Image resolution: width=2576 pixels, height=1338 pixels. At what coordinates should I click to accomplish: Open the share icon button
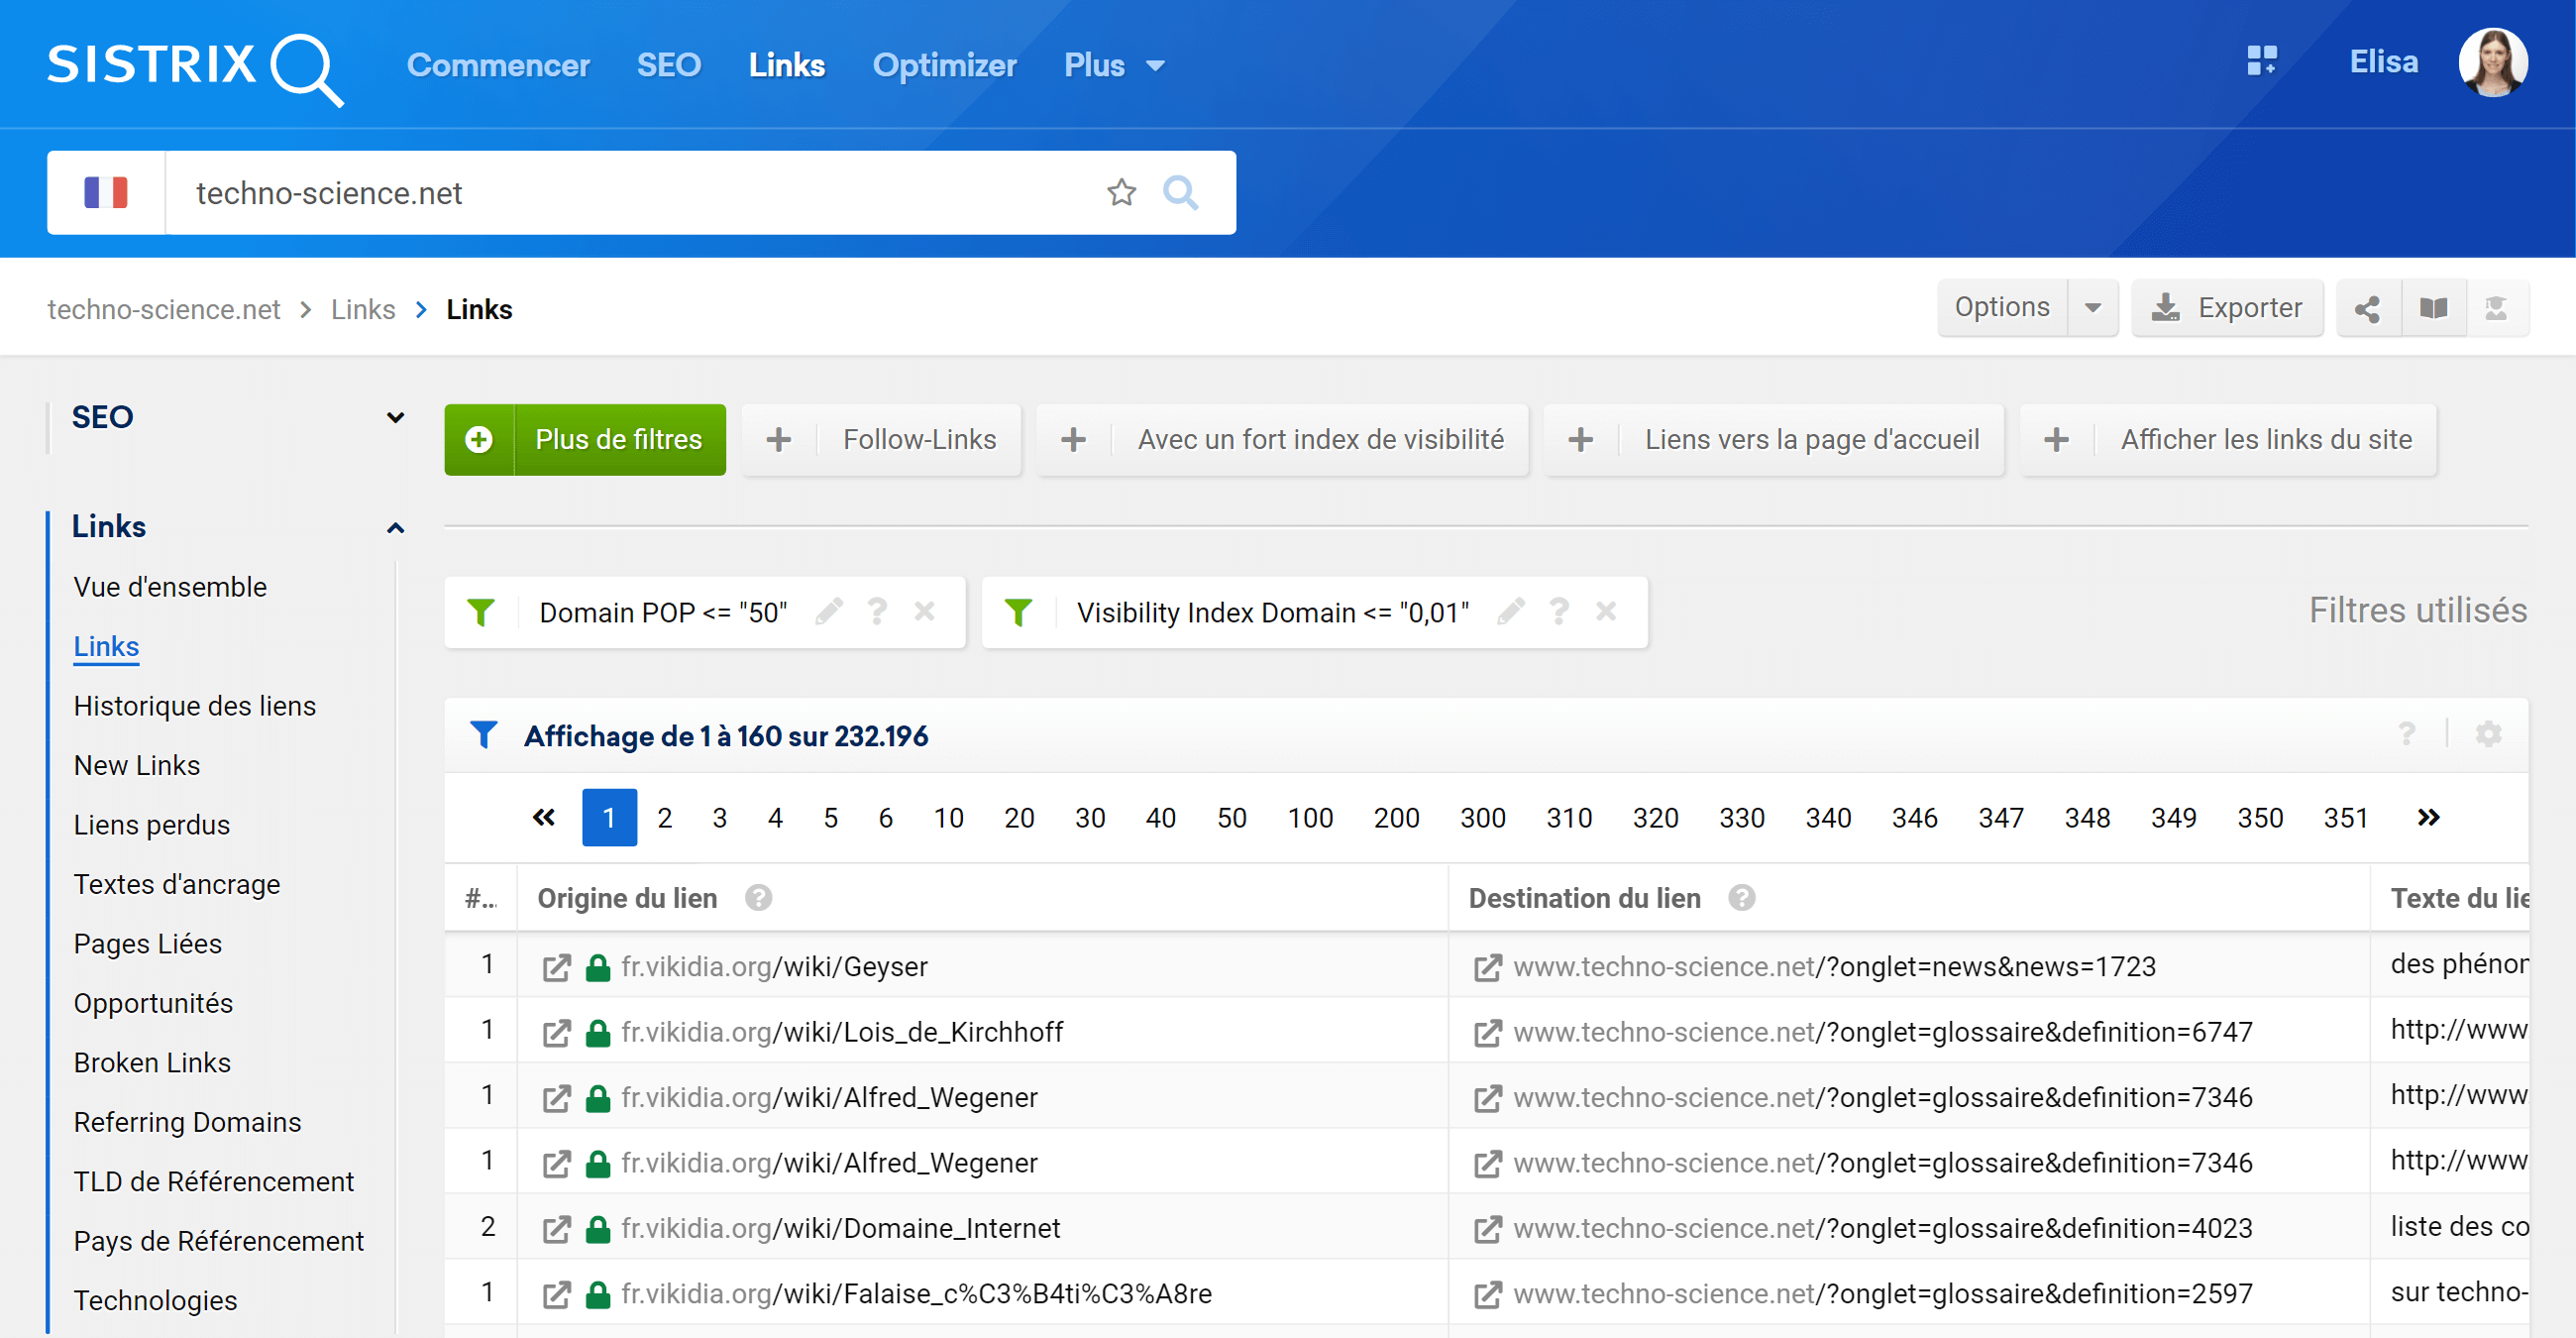pos(2367,308)
